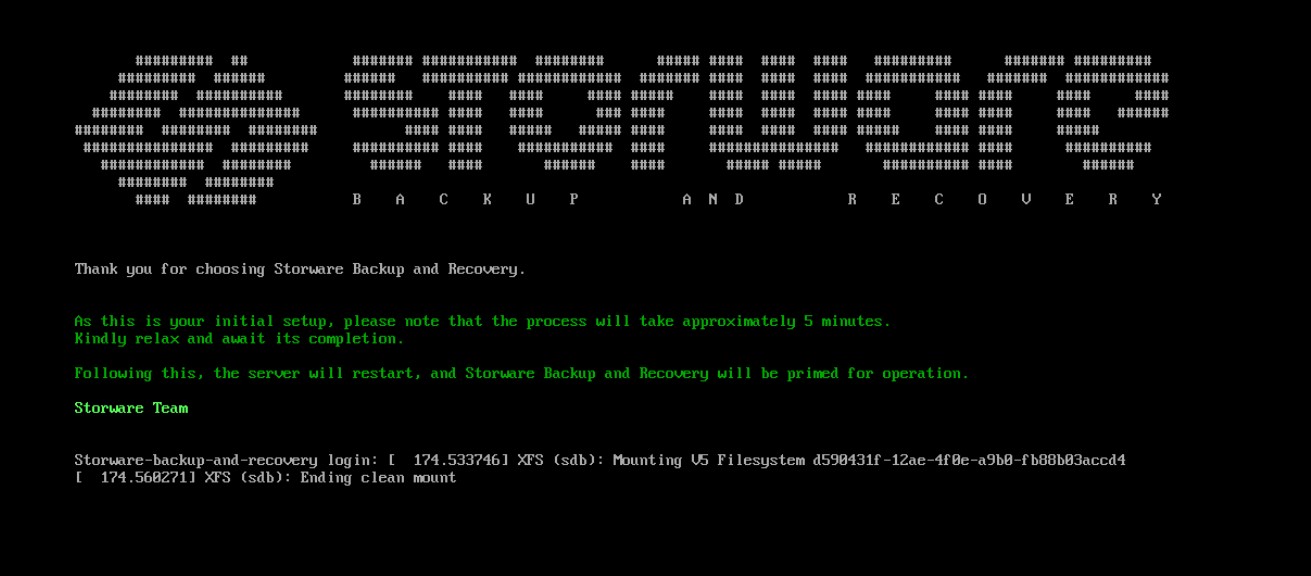Click the "Kindly relax and await its completion" line
The width and height of the screenshot is (1311, 576).
(x=239, y=338)
